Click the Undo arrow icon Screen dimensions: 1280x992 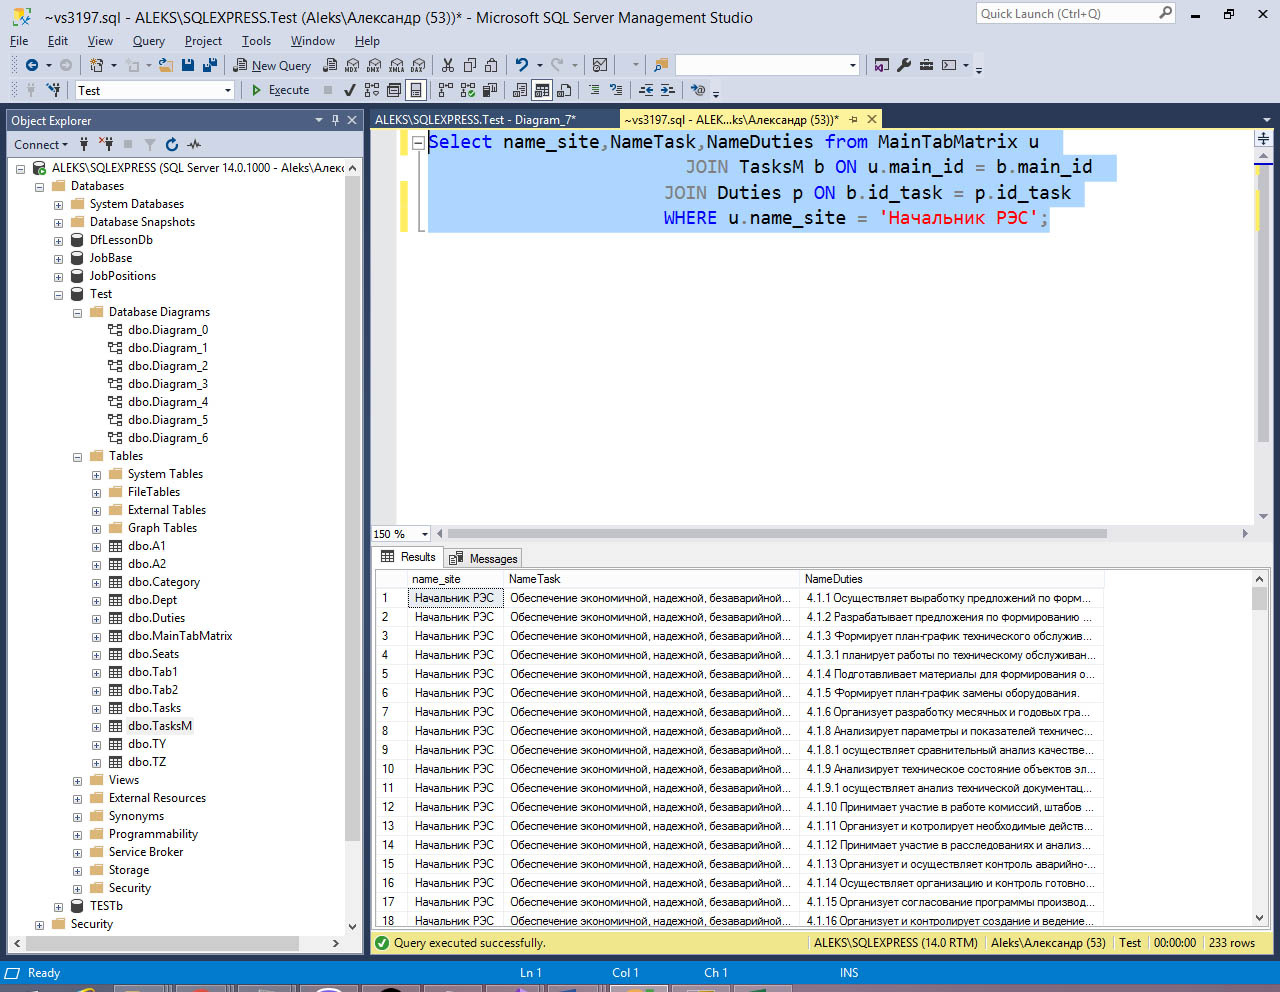click(521, 65)
